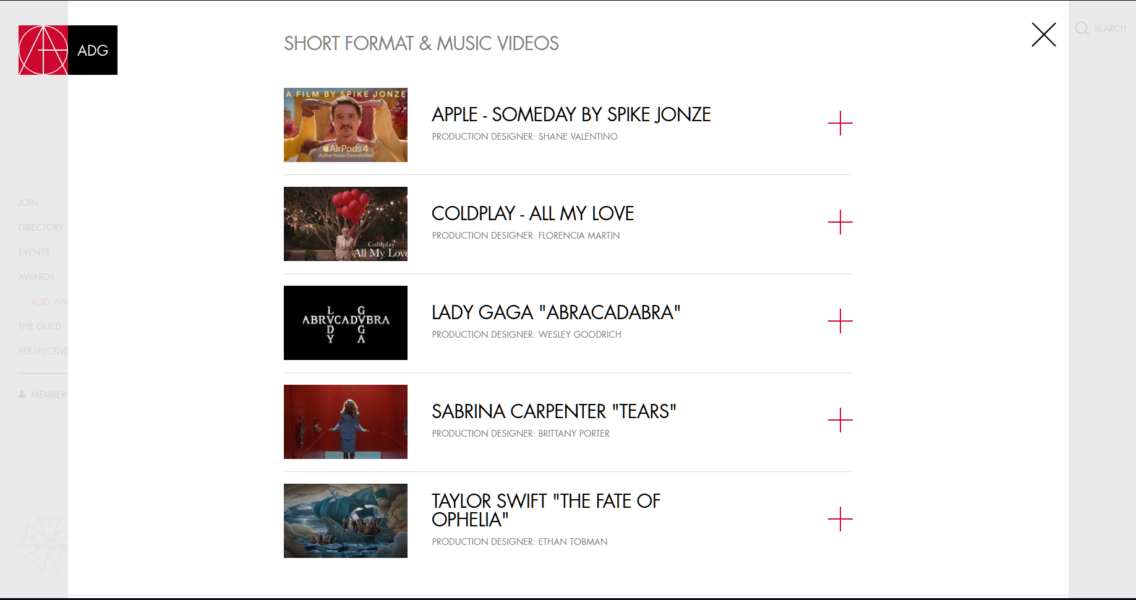
Task: Click the search magnifier icon
Action: click(x=1082, y=28)
